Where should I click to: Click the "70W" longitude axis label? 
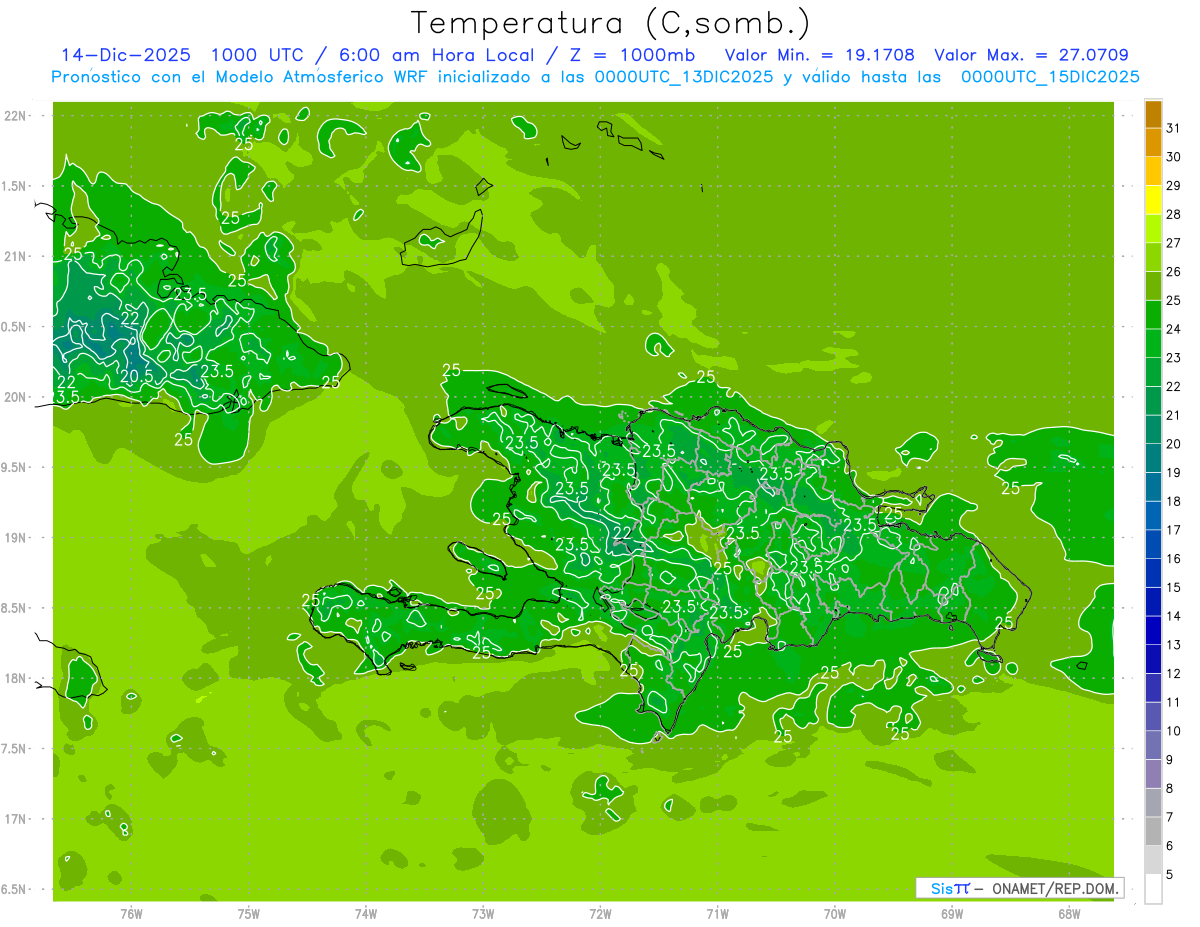[835, 913]
